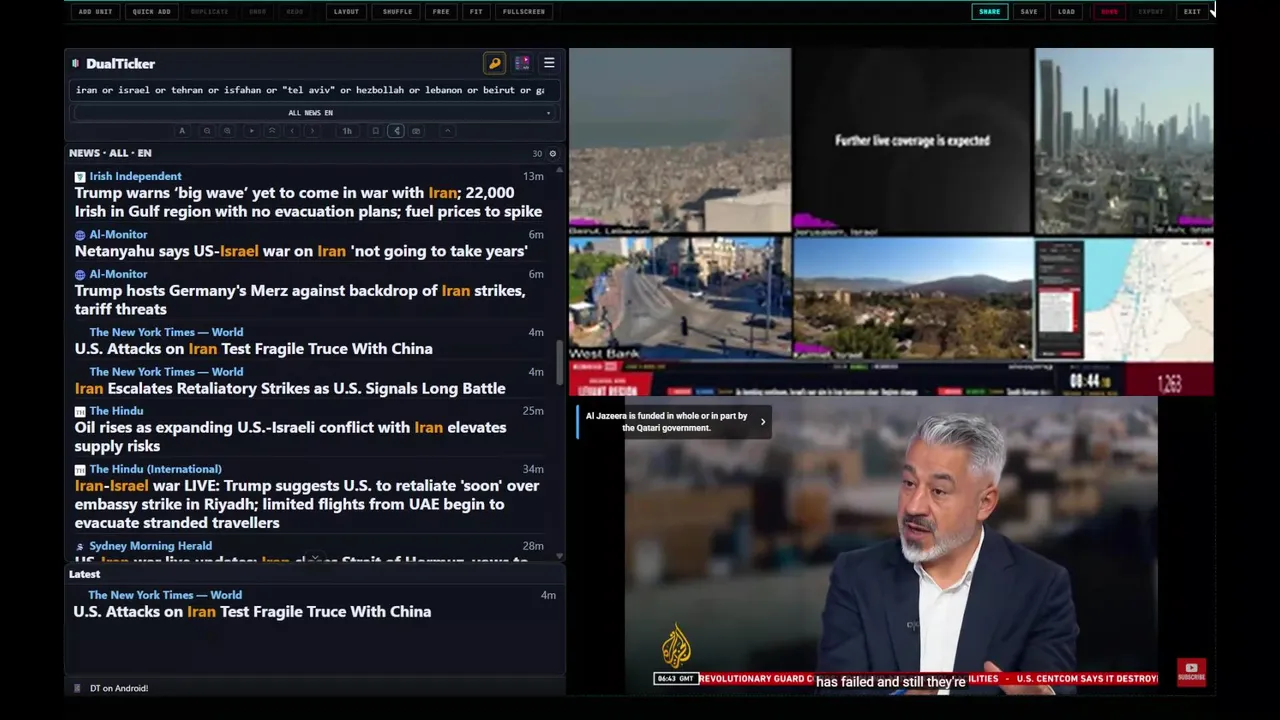Click the SHUFFLE button
Viewport: 1280px width, 720px height.
click(397, 12)
